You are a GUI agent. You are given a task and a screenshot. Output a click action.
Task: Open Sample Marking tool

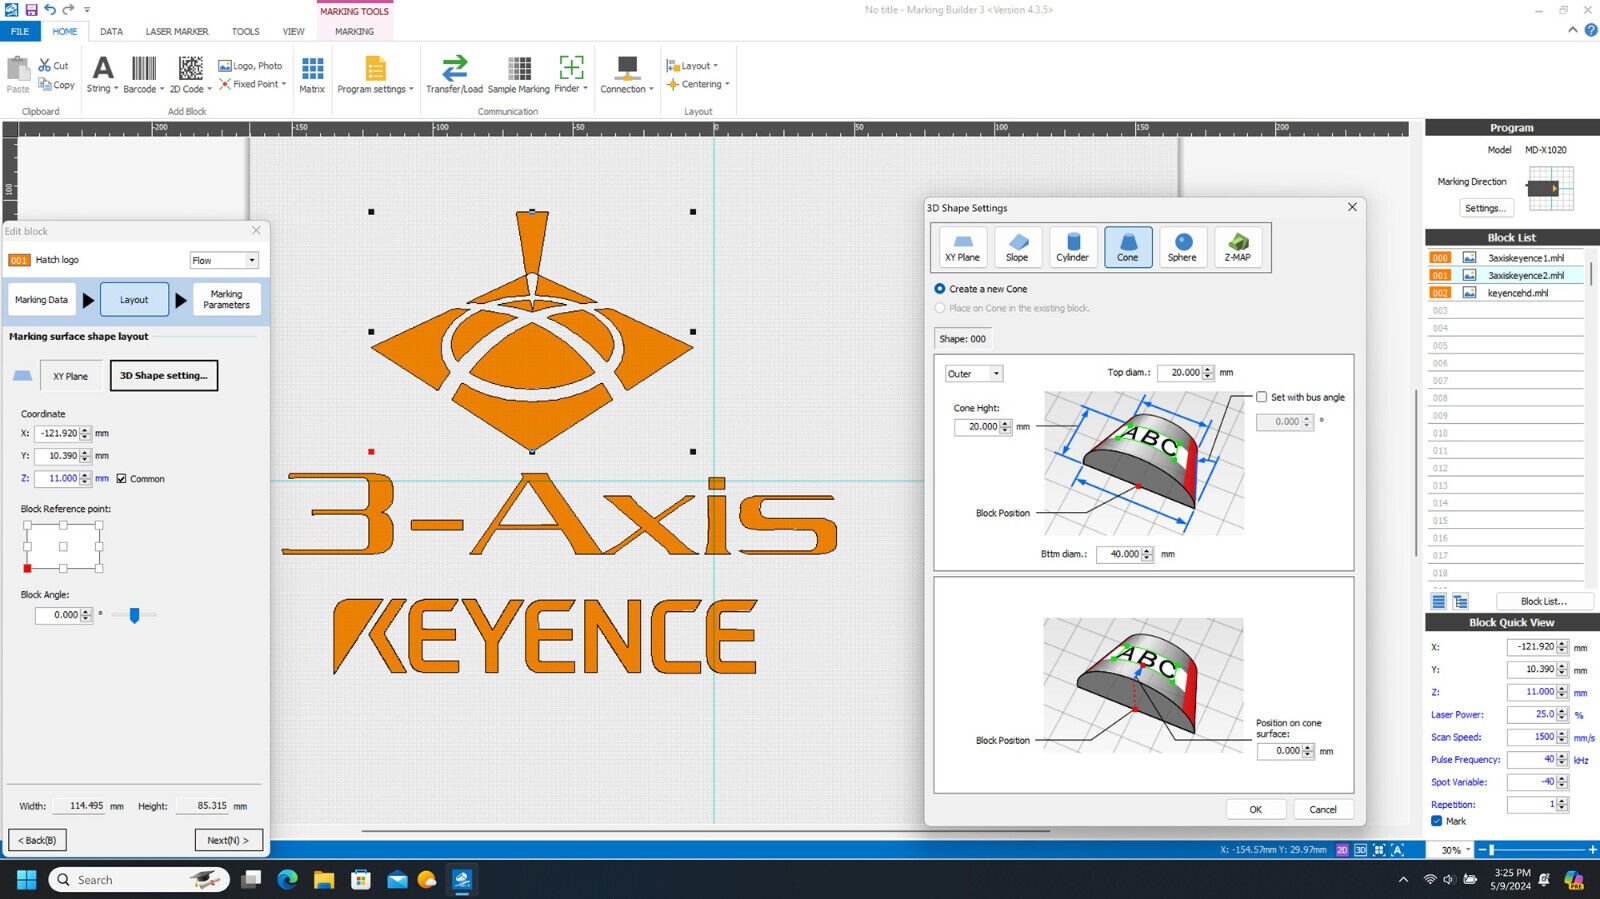518,74
